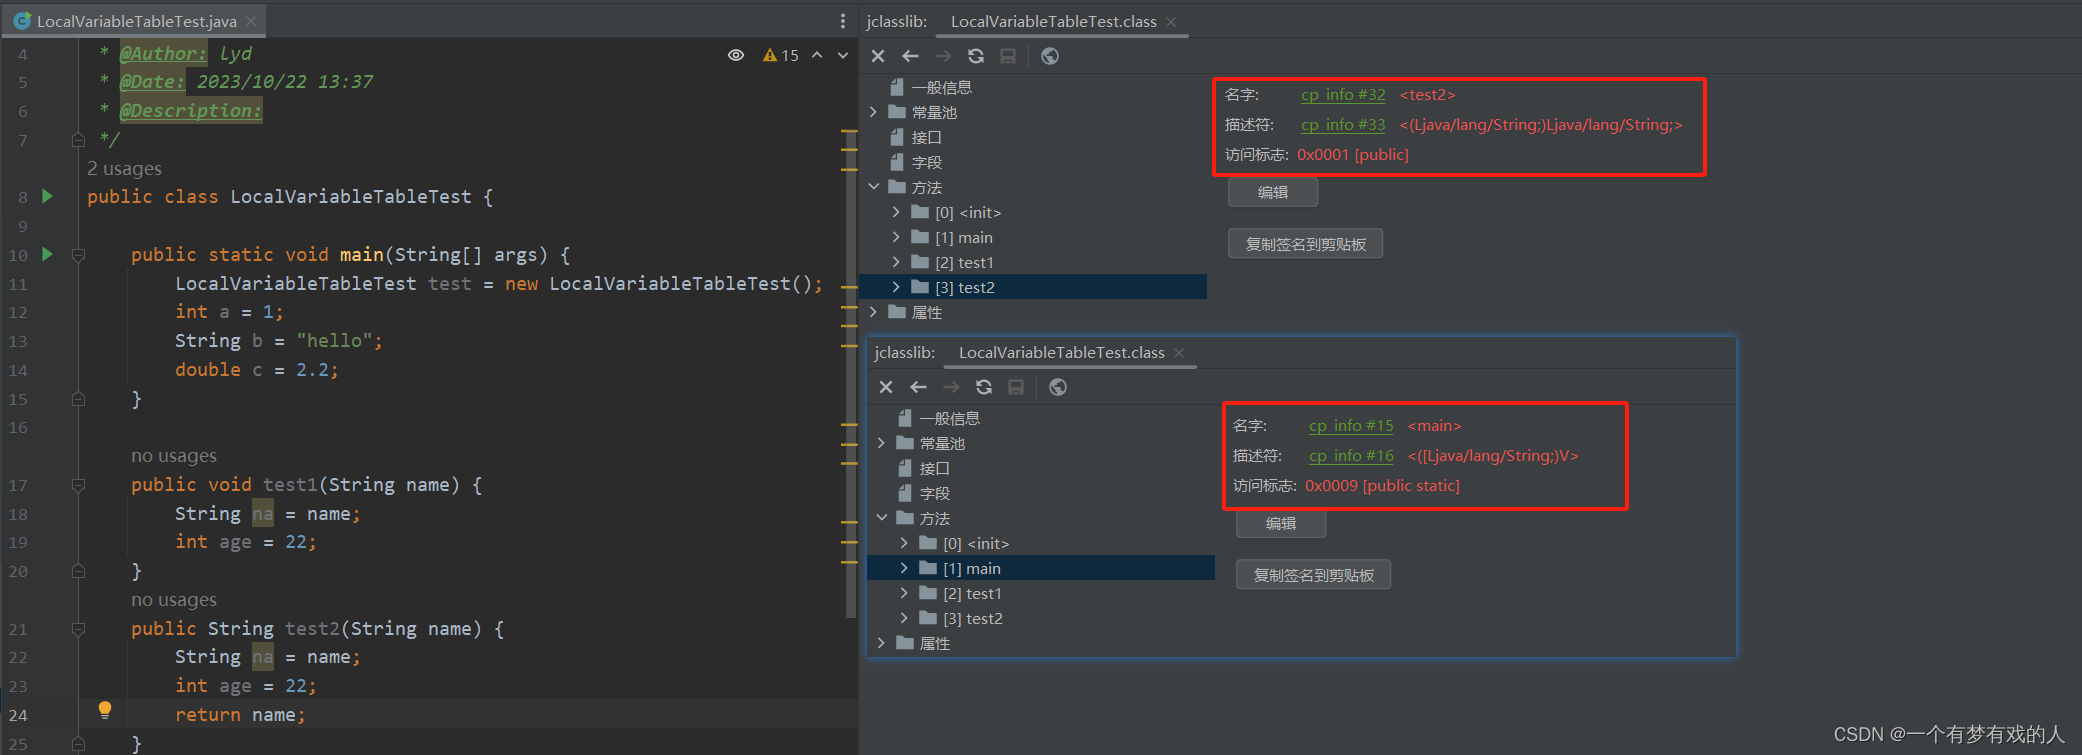Click the yellow intention lightbulb at line 24
Screen dimensions: 2082x755
tap(105, 710)
